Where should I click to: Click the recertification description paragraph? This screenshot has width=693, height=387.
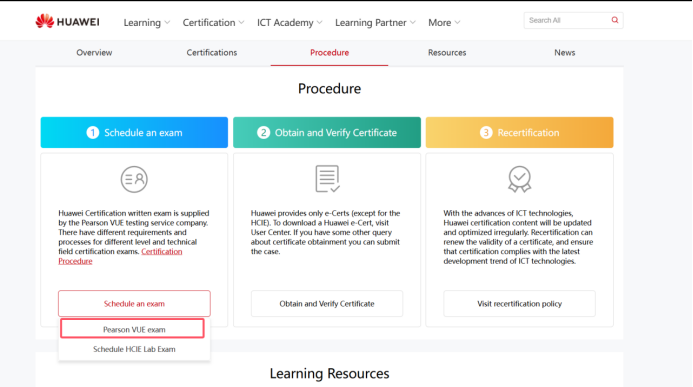518,237
